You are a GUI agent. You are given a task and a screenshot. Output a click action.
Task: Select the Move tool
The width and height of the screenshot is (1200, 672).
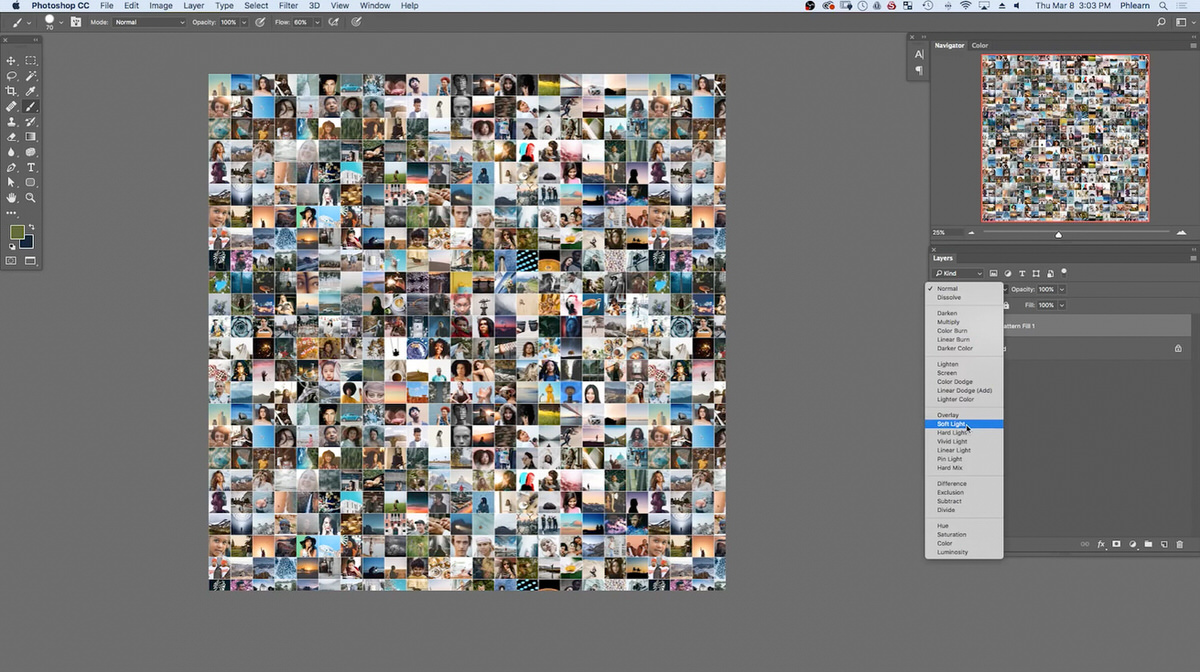pyautogui.click(x=11, y=61)
